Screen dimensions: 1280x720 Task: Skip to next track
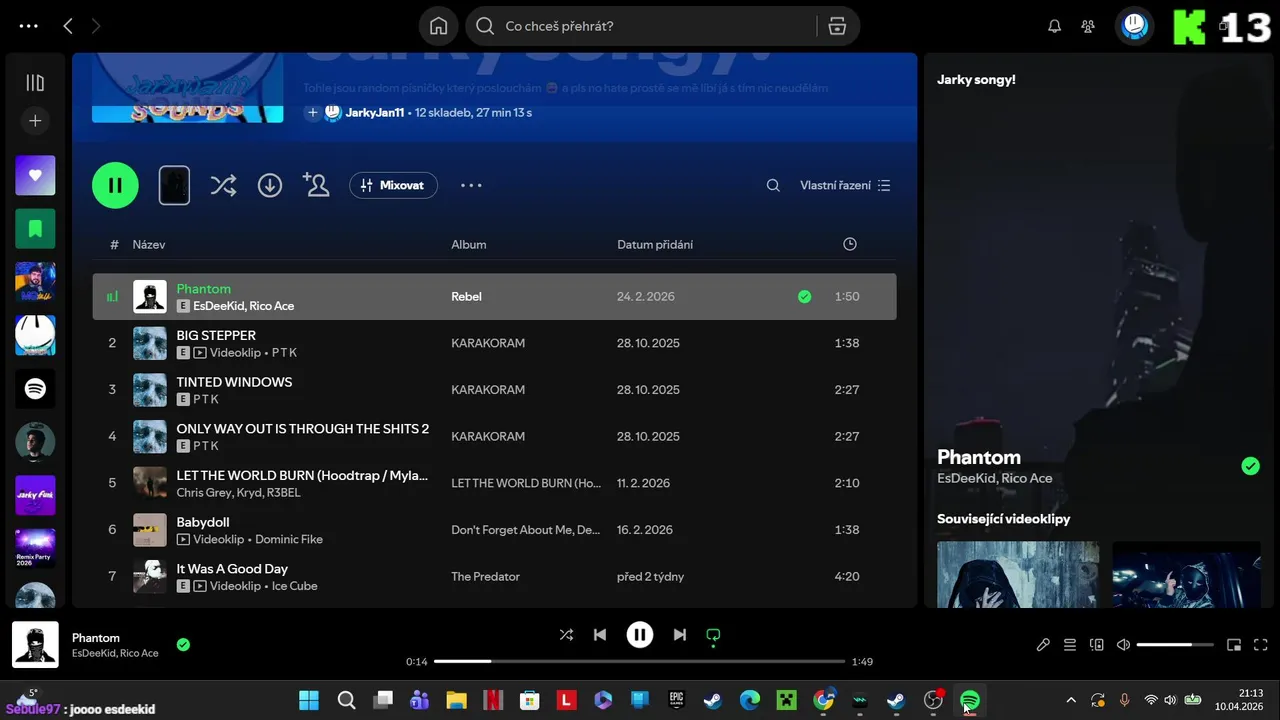(680, 634)
